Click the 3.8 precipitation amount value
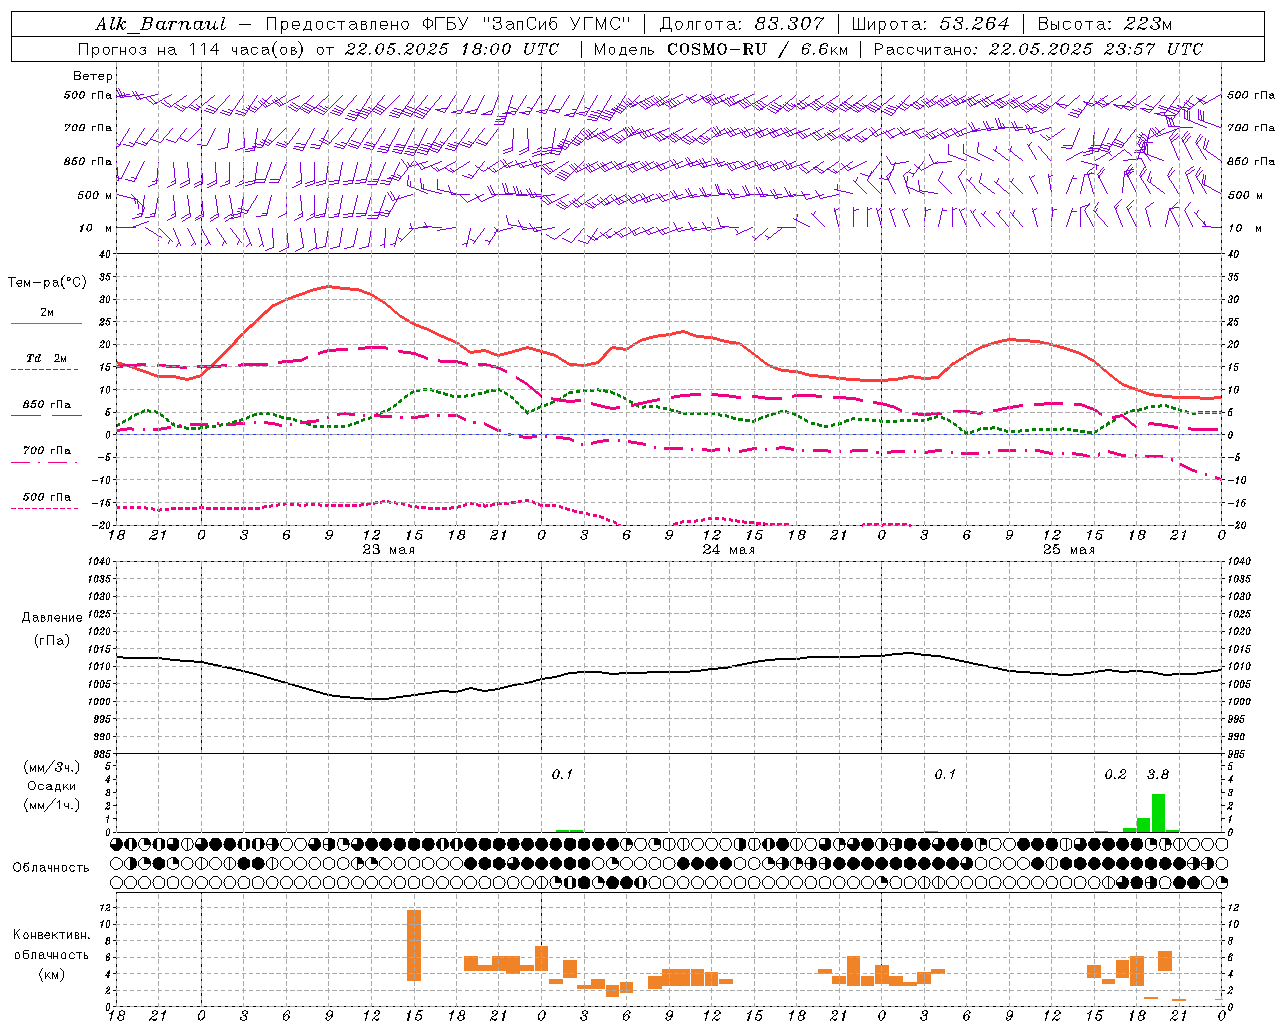This screenshot has height=1024, width=1280. (1157, 775)
